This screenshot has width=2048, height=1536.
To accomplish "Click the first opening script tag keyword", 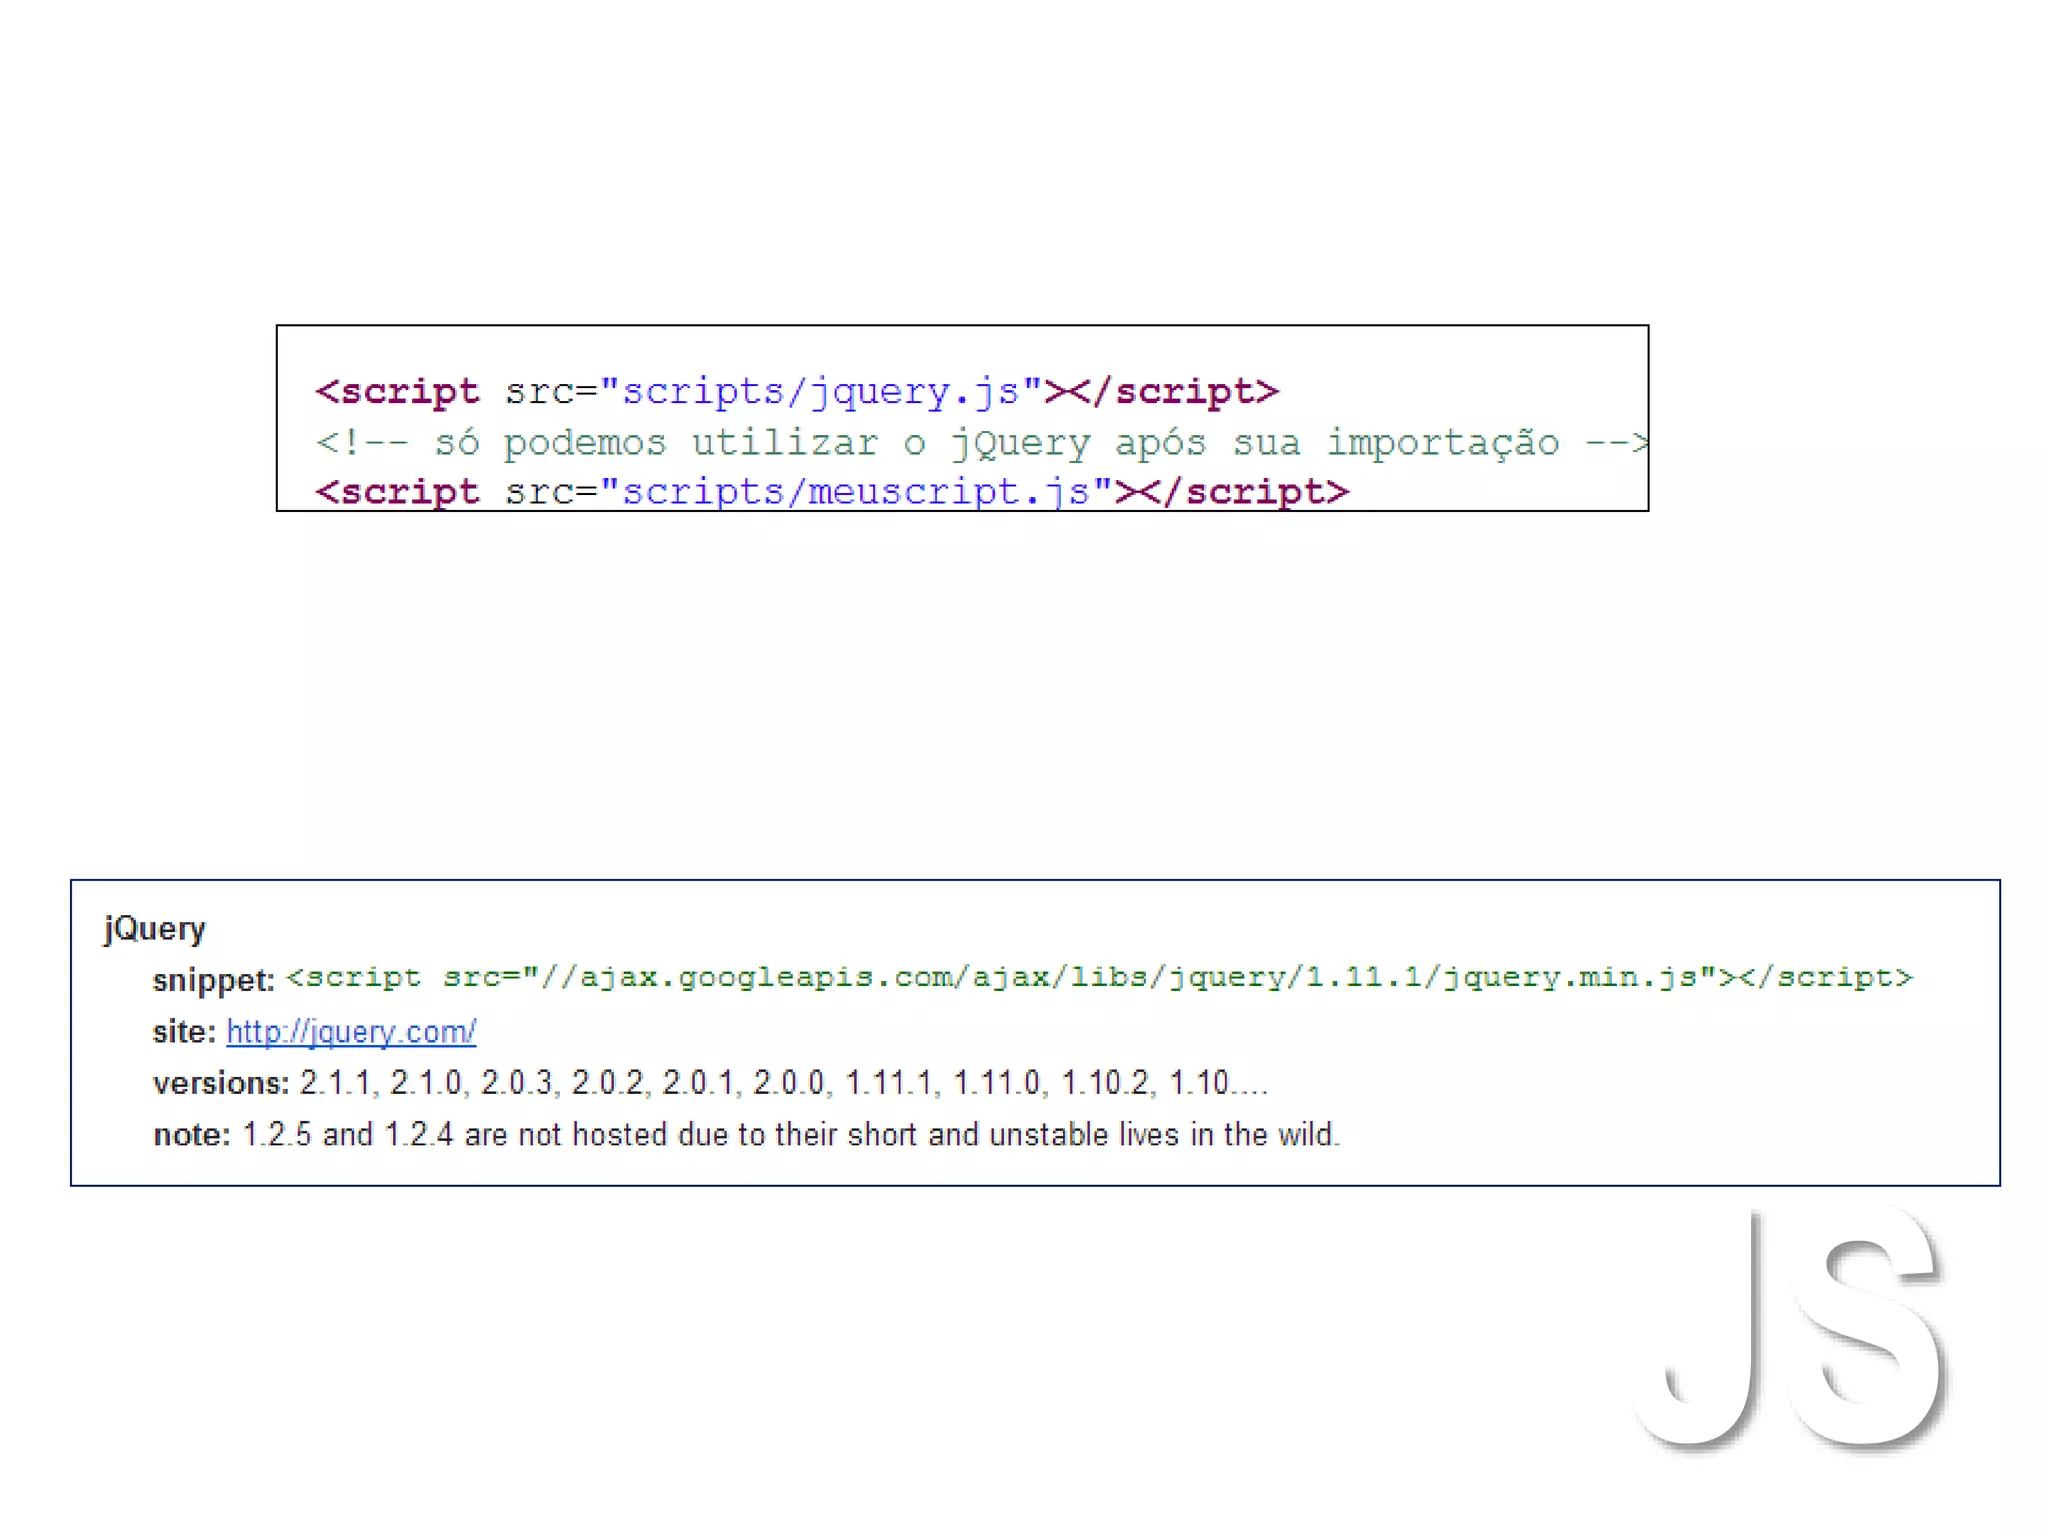I will [x=398, y=391].
